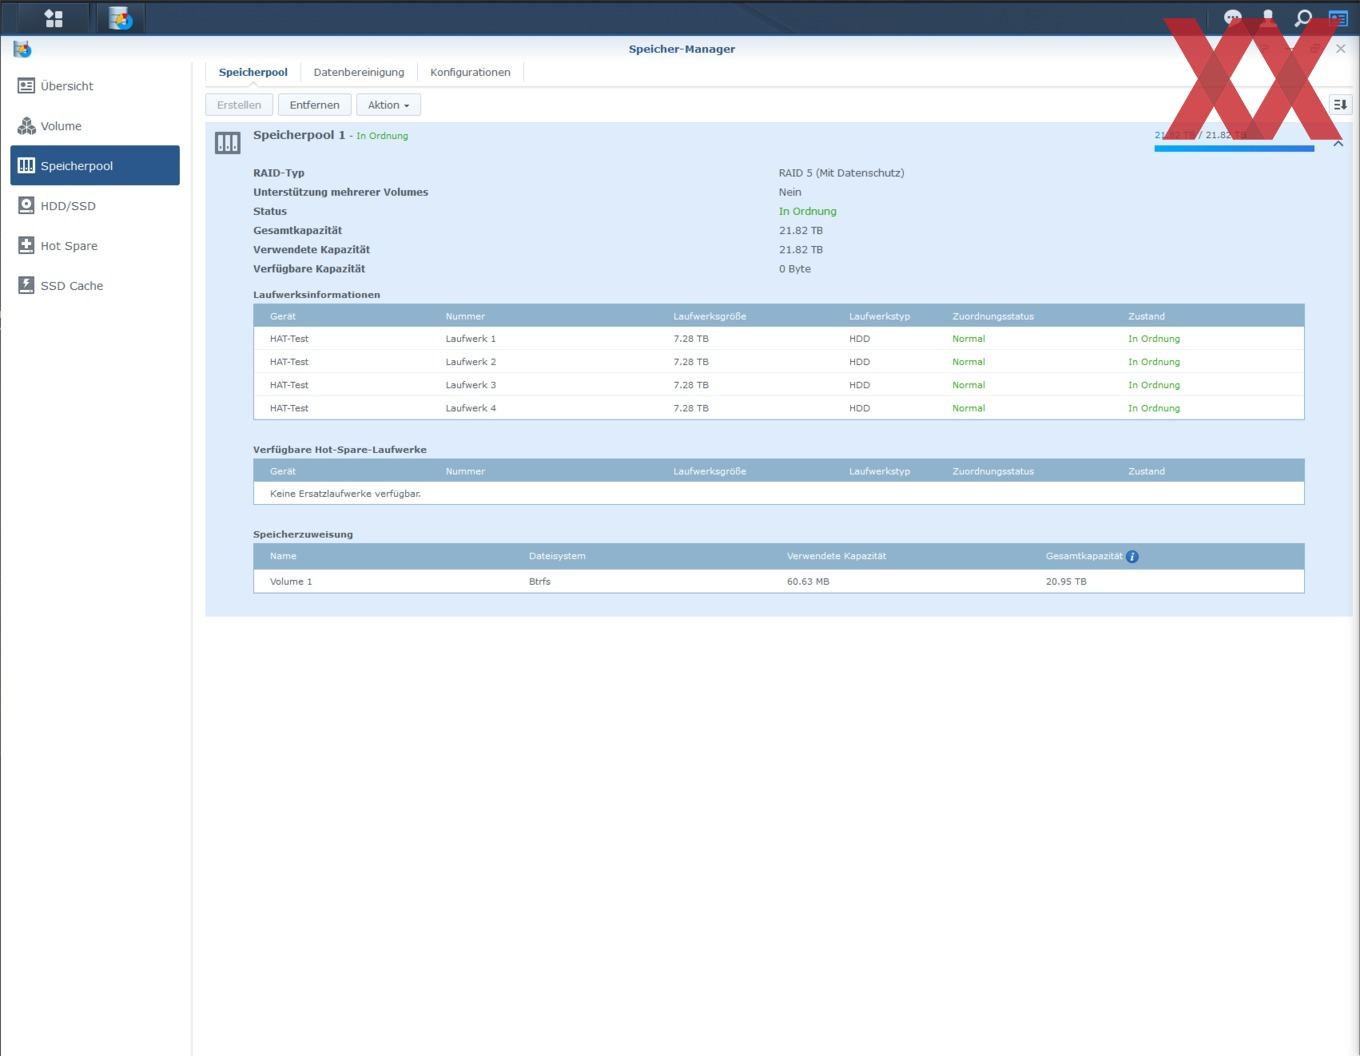Screen dimensions: 1360x1056
Task: Select Speicherpool in the sidebar
Action: point(95,166)
